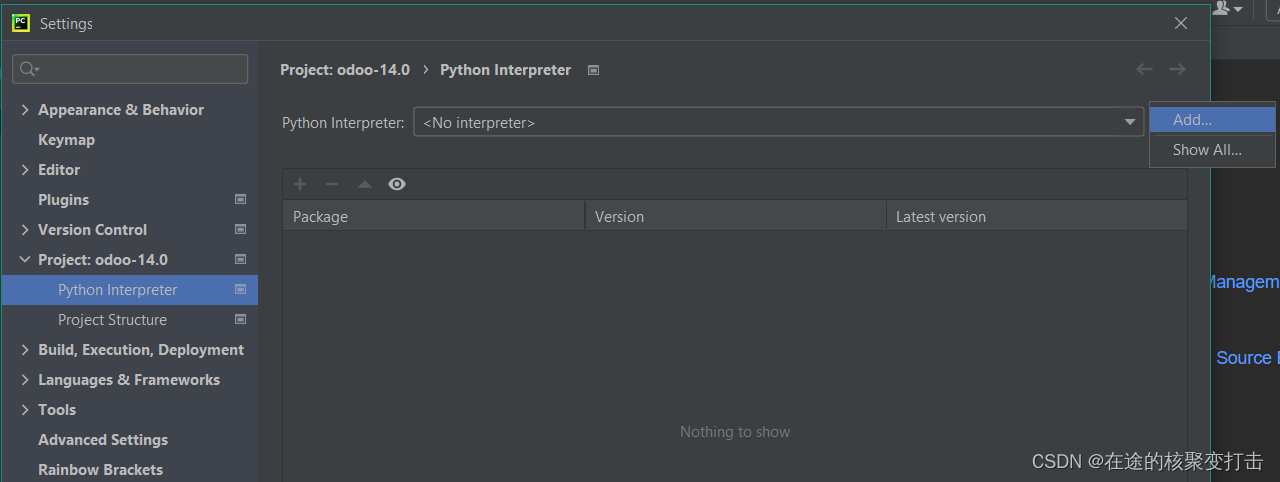The width and height of the screenshot is (1280, 482).
Task: Expand the Build, Execution, Deployment section
Action: (25, 350)
